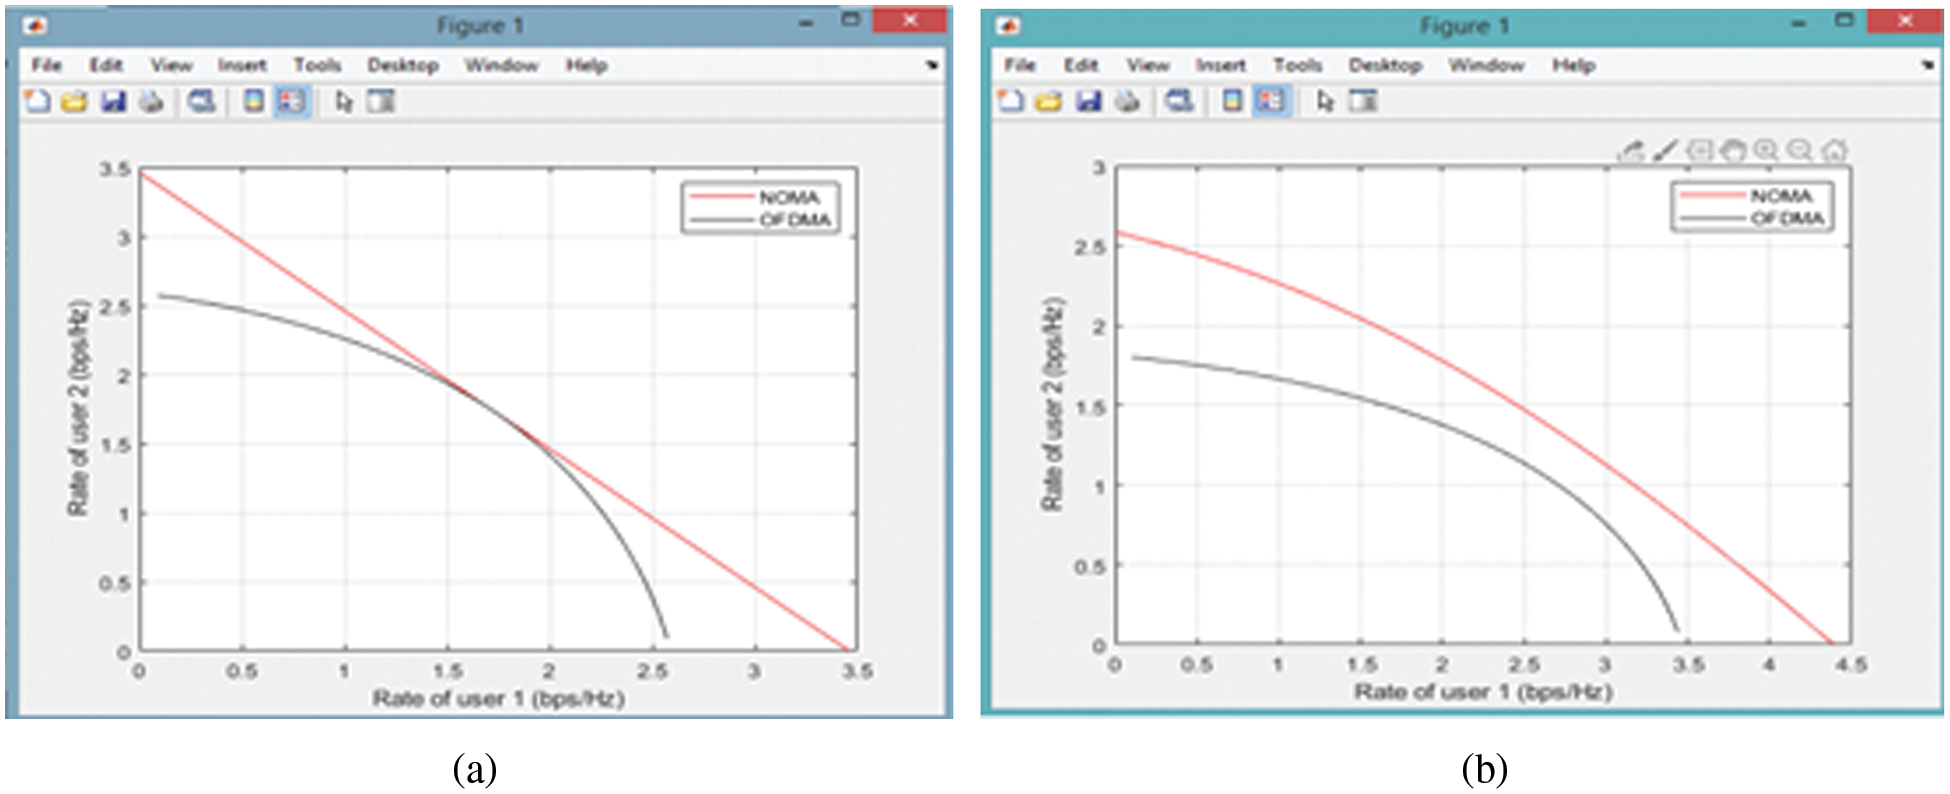The width and height of the screenshot is (1950, 794).
Task: Click NOMA legend entry in left plot
Action: pos(788,197)
